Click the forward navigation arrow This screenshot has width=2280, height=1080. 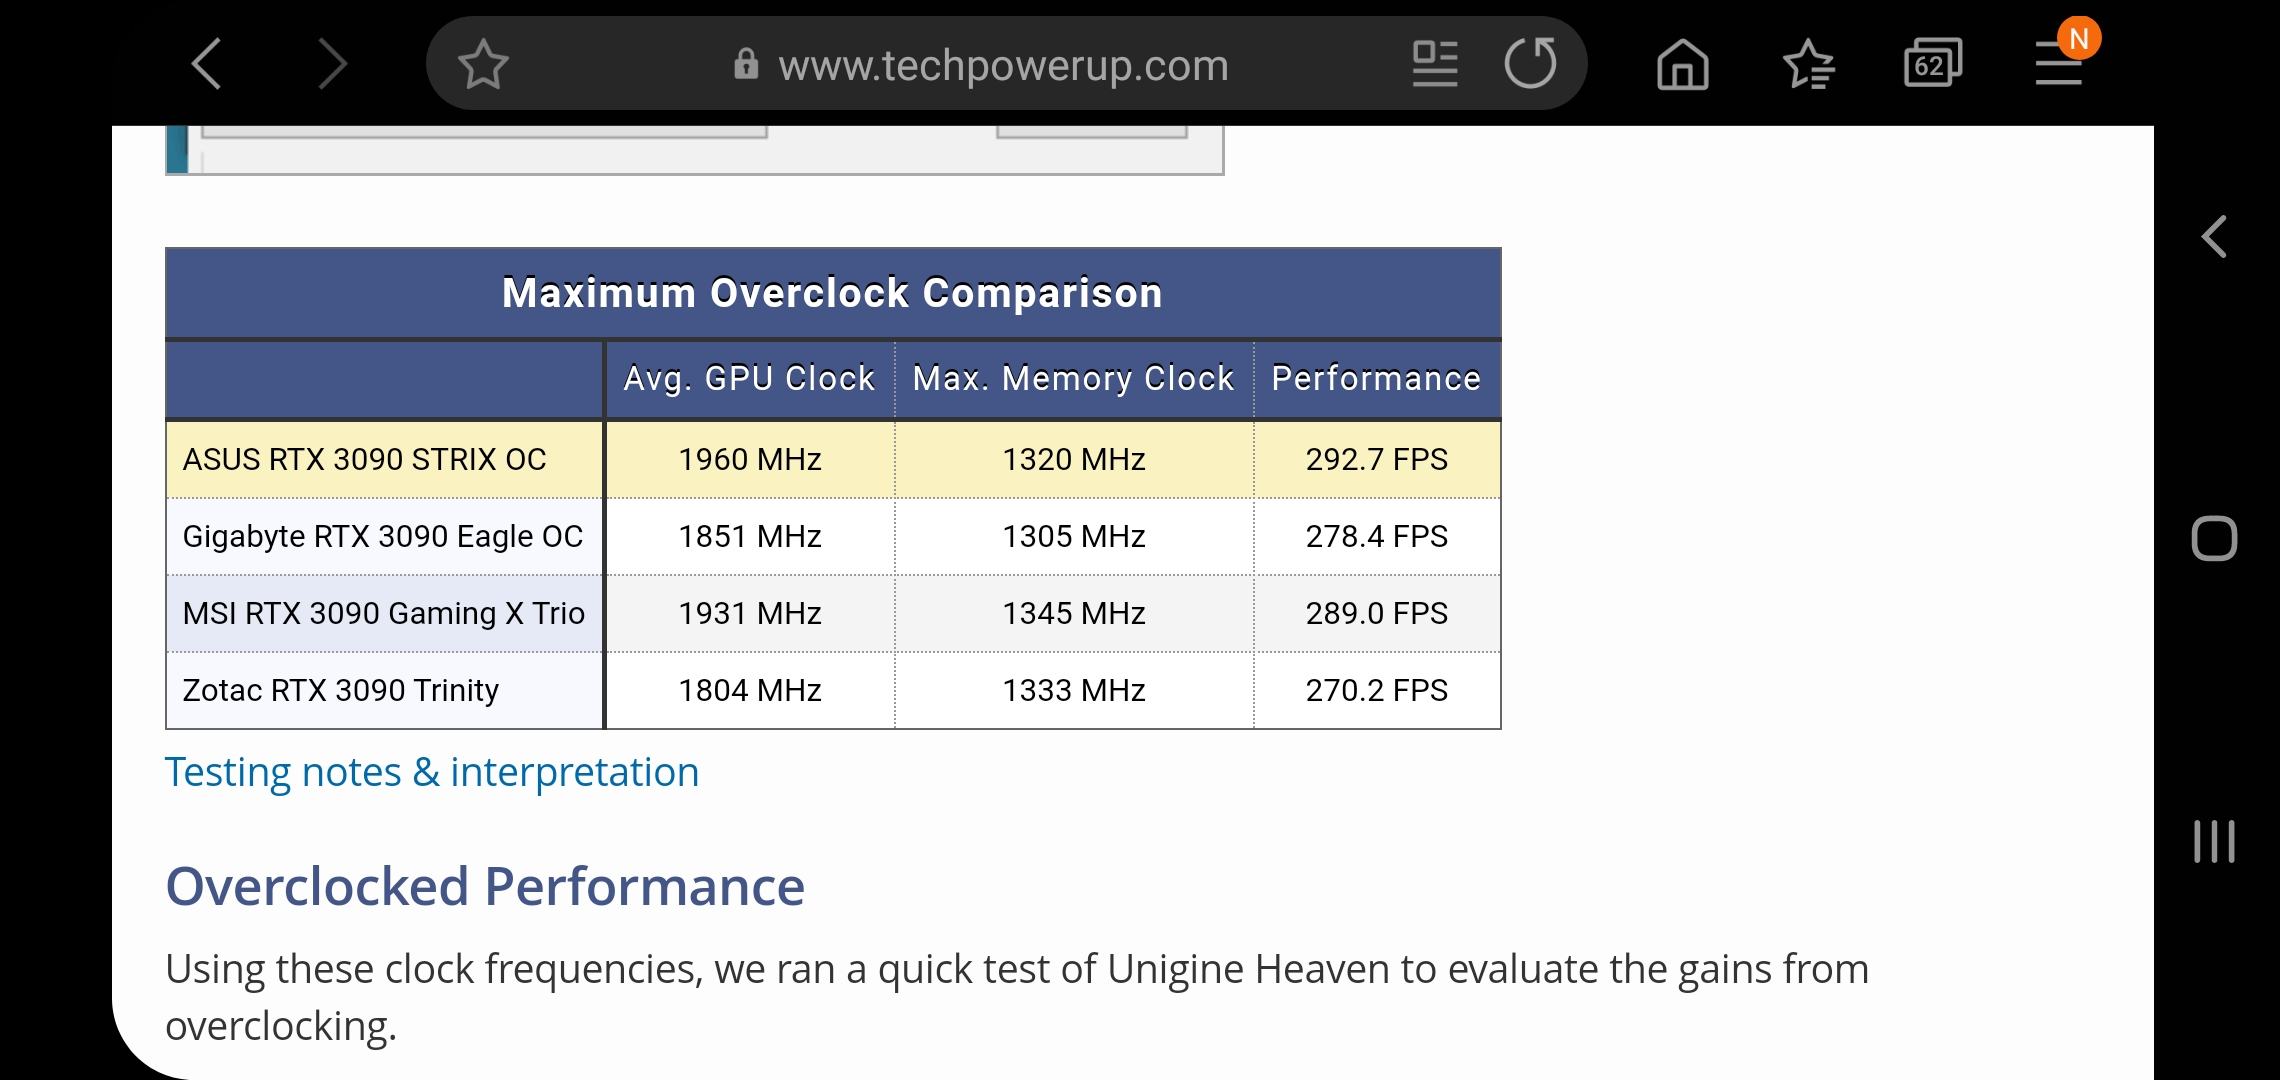click(x=330, y=64)
